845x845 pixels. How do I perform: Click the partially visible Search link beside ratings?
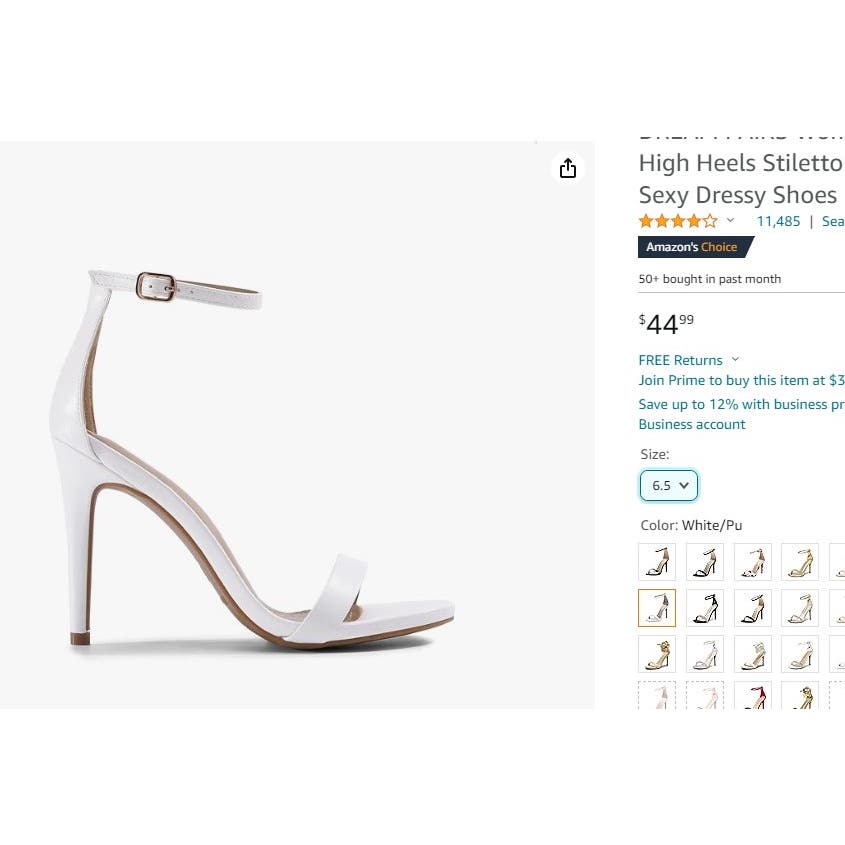(x=833, y=221)
